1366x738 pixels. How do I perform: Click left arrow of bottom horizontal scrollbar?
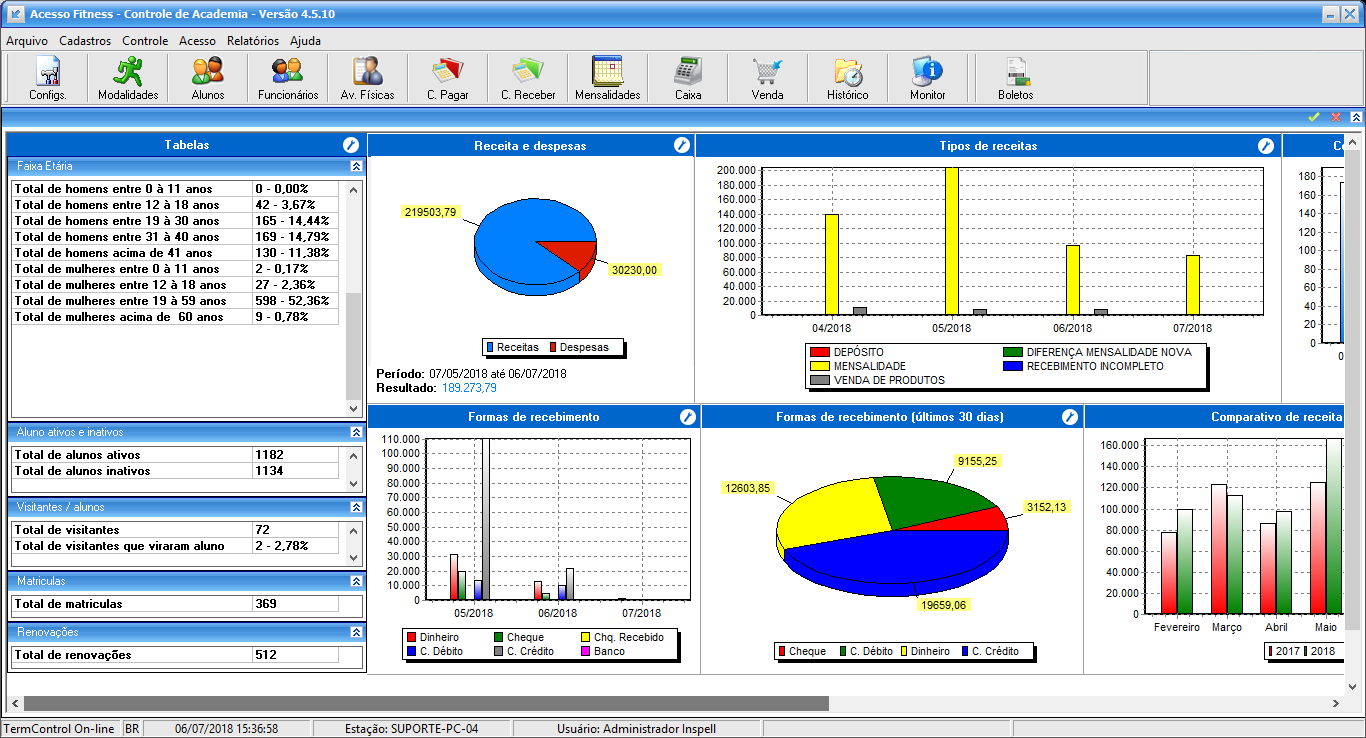[x=14, y=703]
